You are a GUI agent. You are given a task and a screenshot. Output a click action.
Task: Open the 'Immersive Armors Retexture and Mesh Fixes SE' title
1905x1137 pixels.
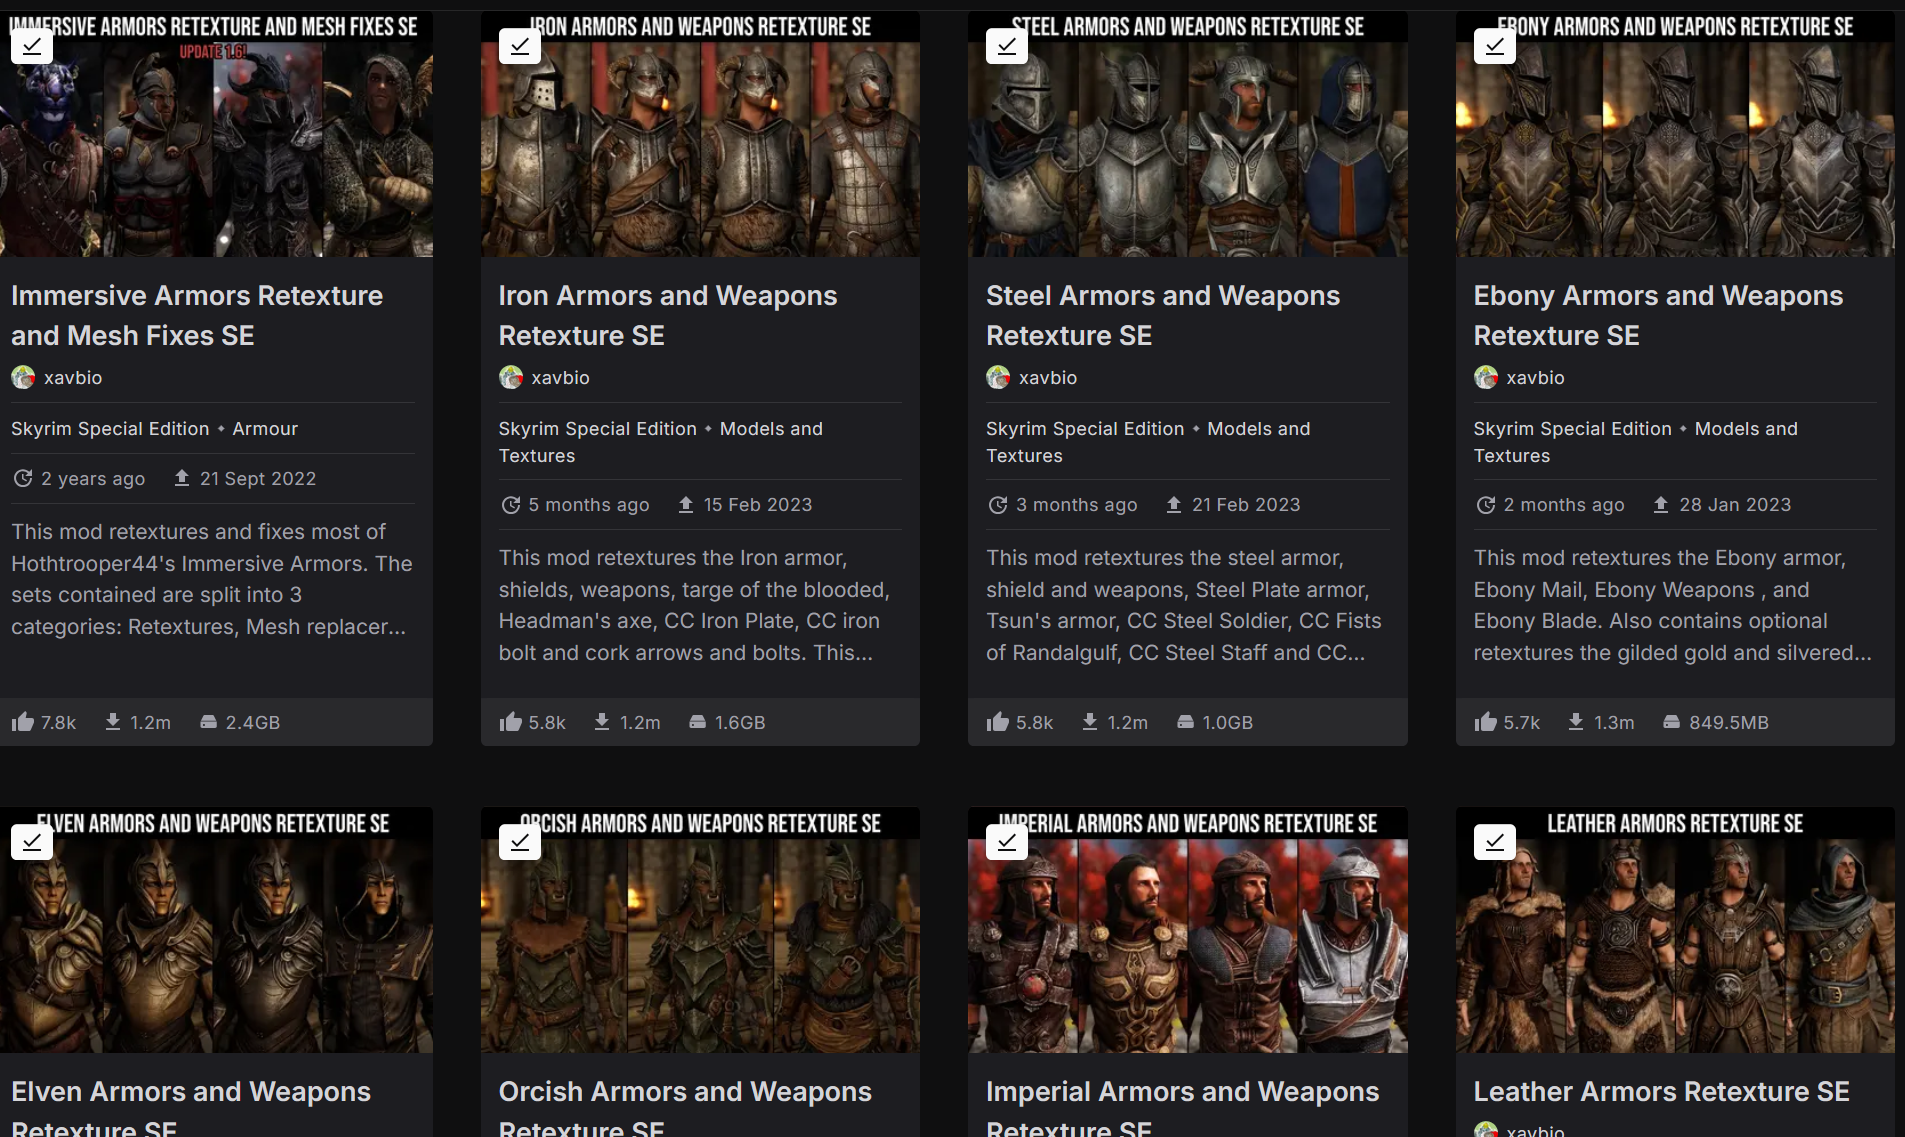pos(197,315)
